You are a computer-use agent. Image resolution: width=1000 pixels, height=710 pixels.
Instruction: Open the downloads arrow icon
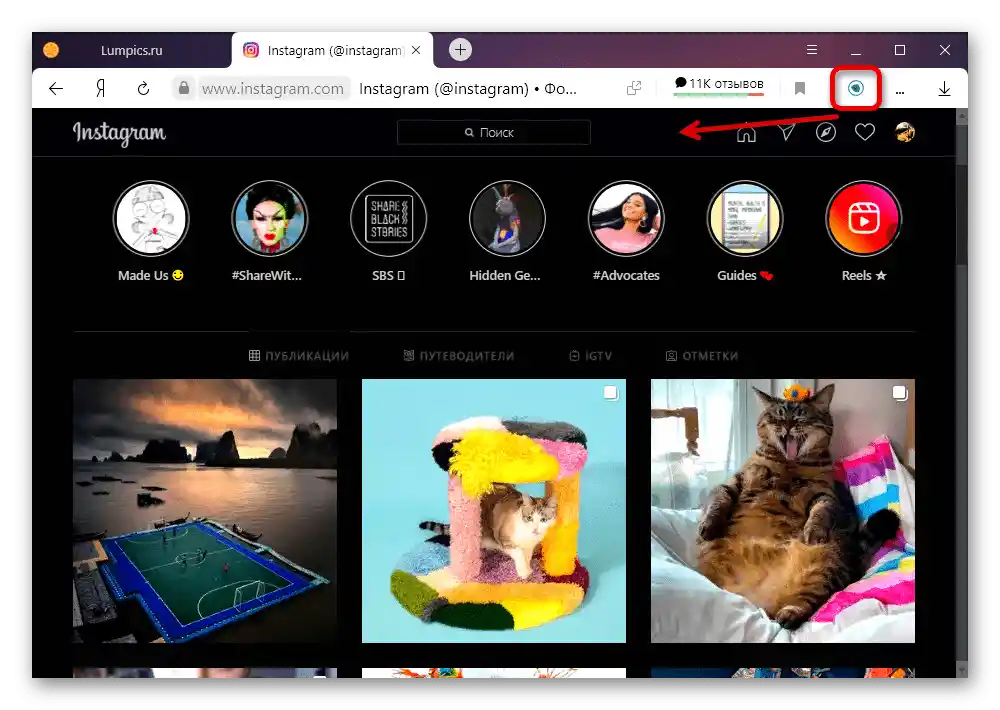pos(945,89)
